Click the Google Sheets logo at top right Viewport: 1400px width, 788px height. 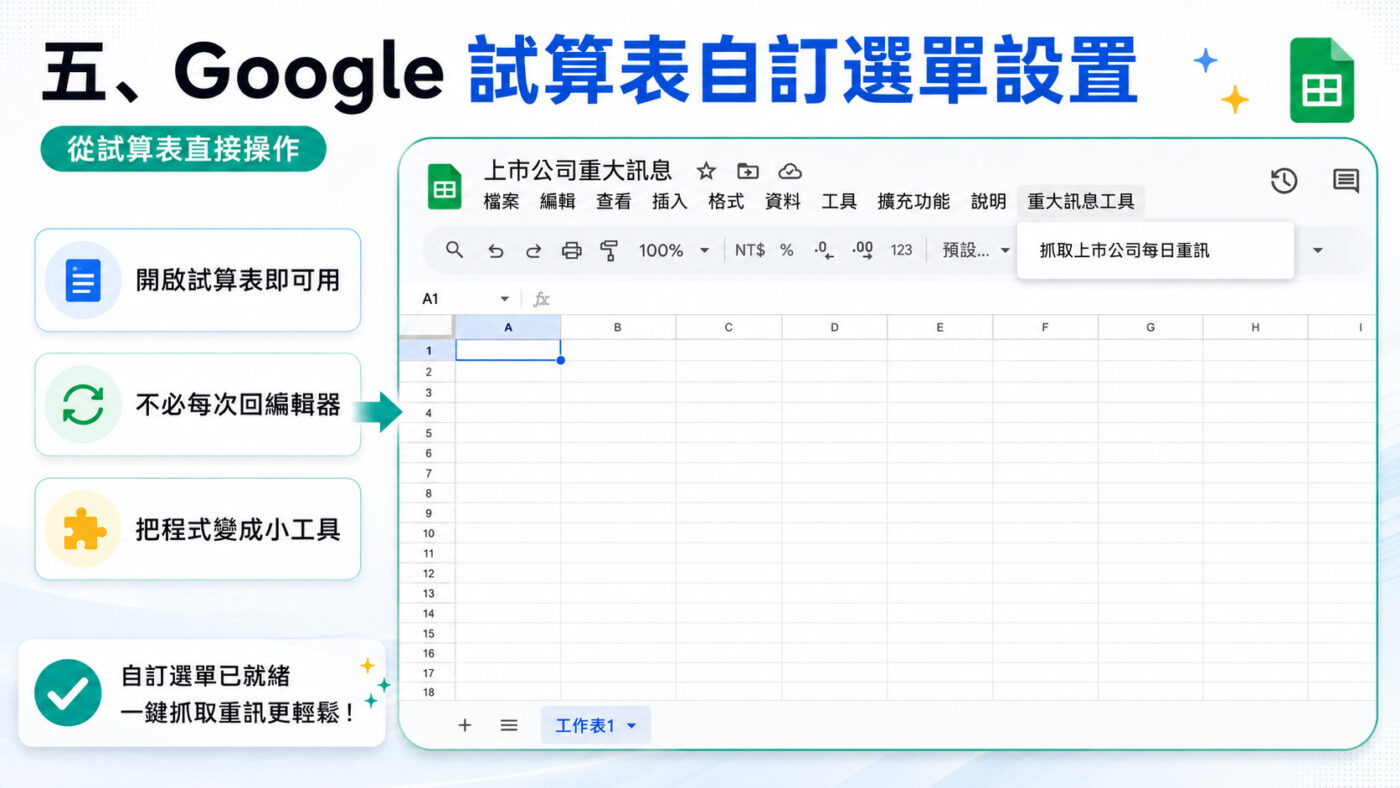(x=1321, y=80)
